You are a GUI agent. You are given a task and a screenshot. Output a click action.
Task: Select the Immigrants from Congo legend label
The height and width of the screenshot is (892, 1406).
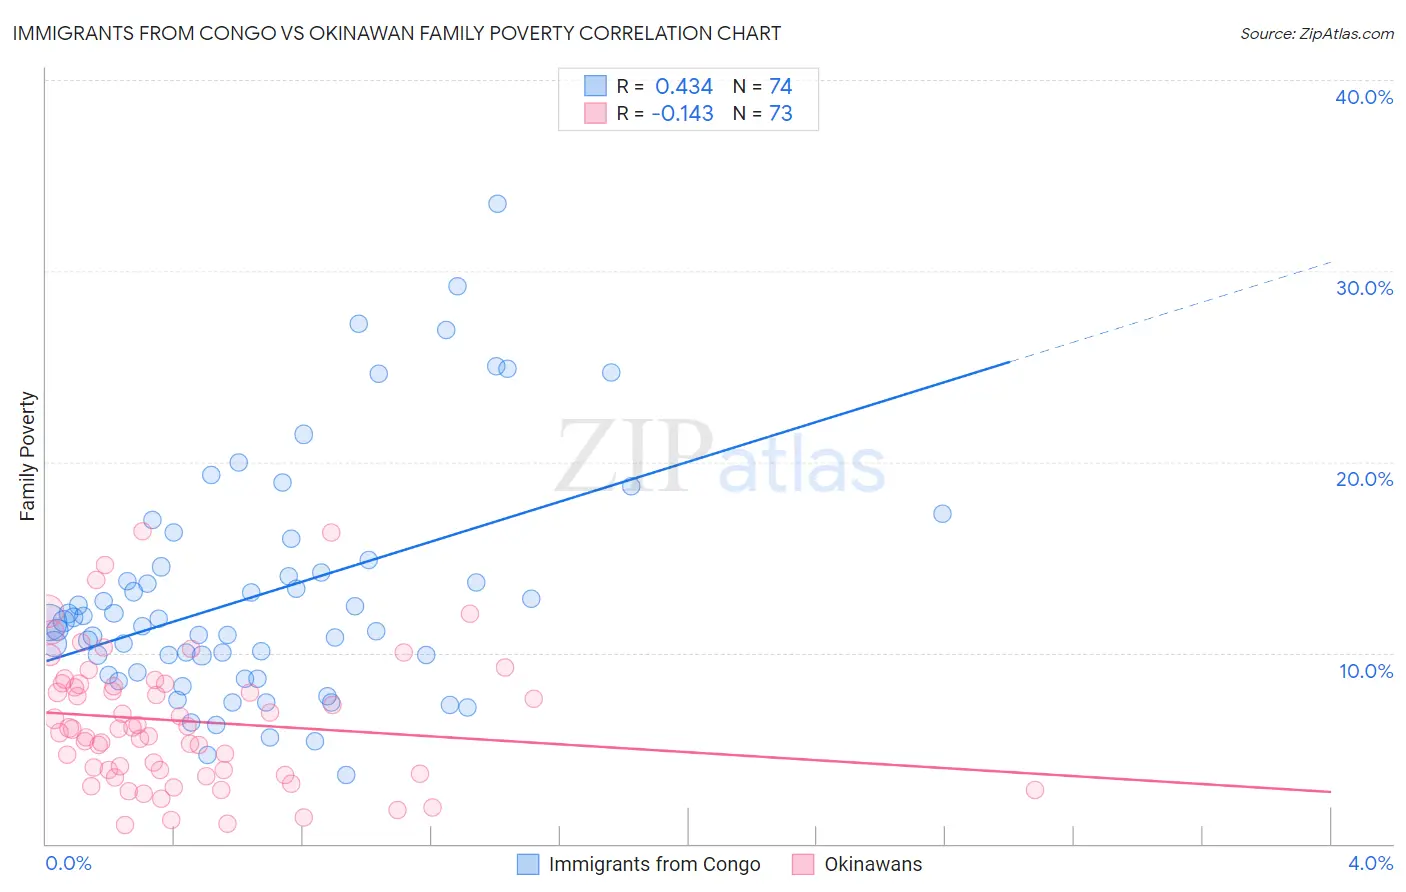(x=655, y=864)
